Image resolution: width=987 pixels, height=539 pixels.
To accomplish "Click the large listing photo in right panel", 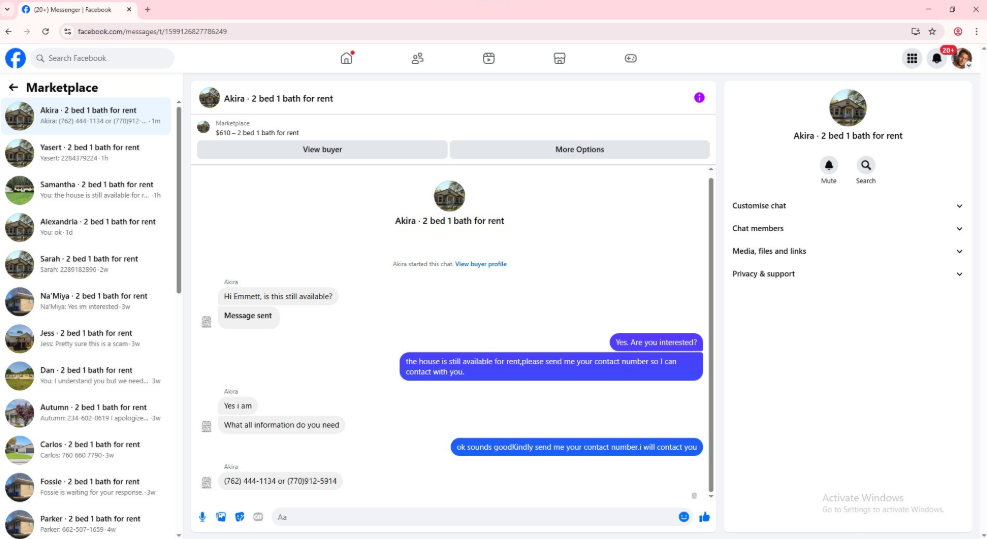I will [x=847, y=108].
